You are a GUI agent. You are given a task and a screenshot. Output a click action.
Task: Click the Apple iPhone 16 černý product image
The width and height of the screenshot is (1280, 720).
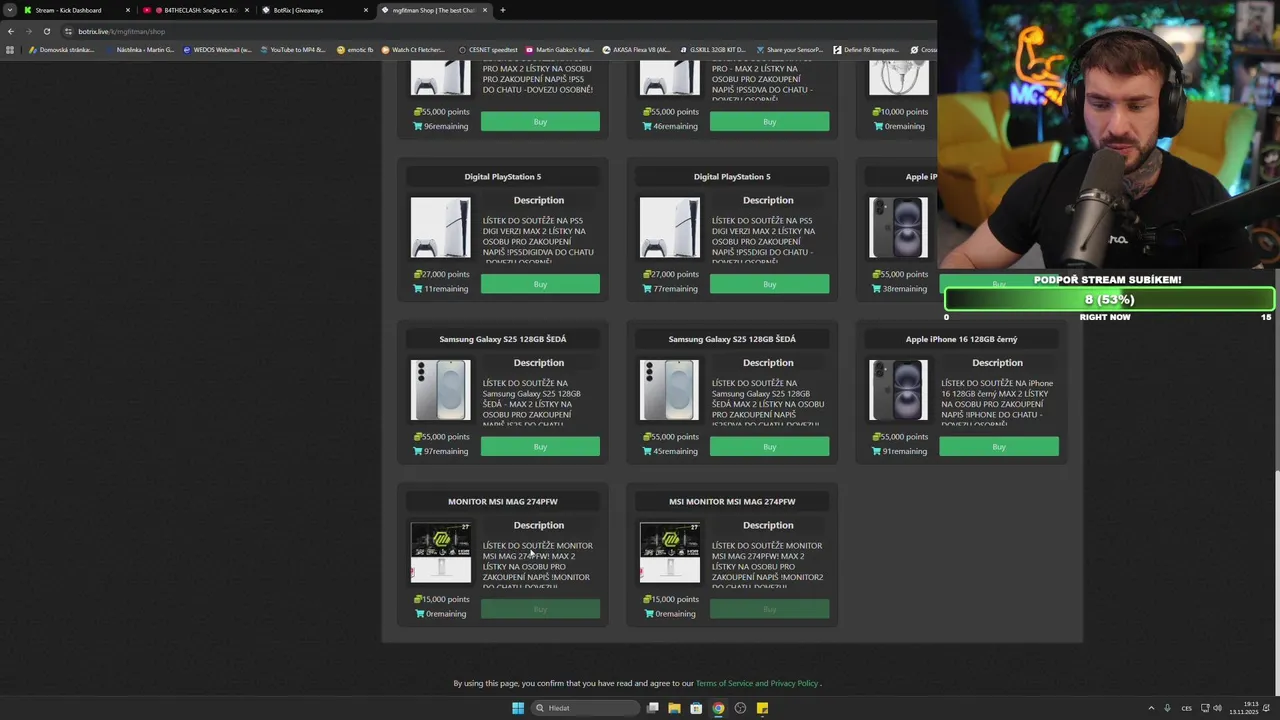pyautogui.click(x=898, y=390)
